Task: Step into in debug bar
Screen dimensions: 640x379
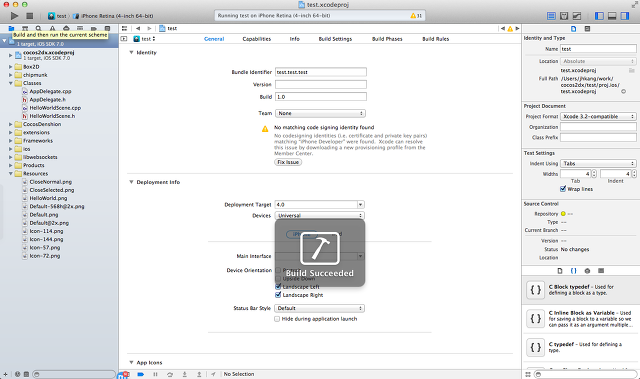Action: tap(184, 374)
